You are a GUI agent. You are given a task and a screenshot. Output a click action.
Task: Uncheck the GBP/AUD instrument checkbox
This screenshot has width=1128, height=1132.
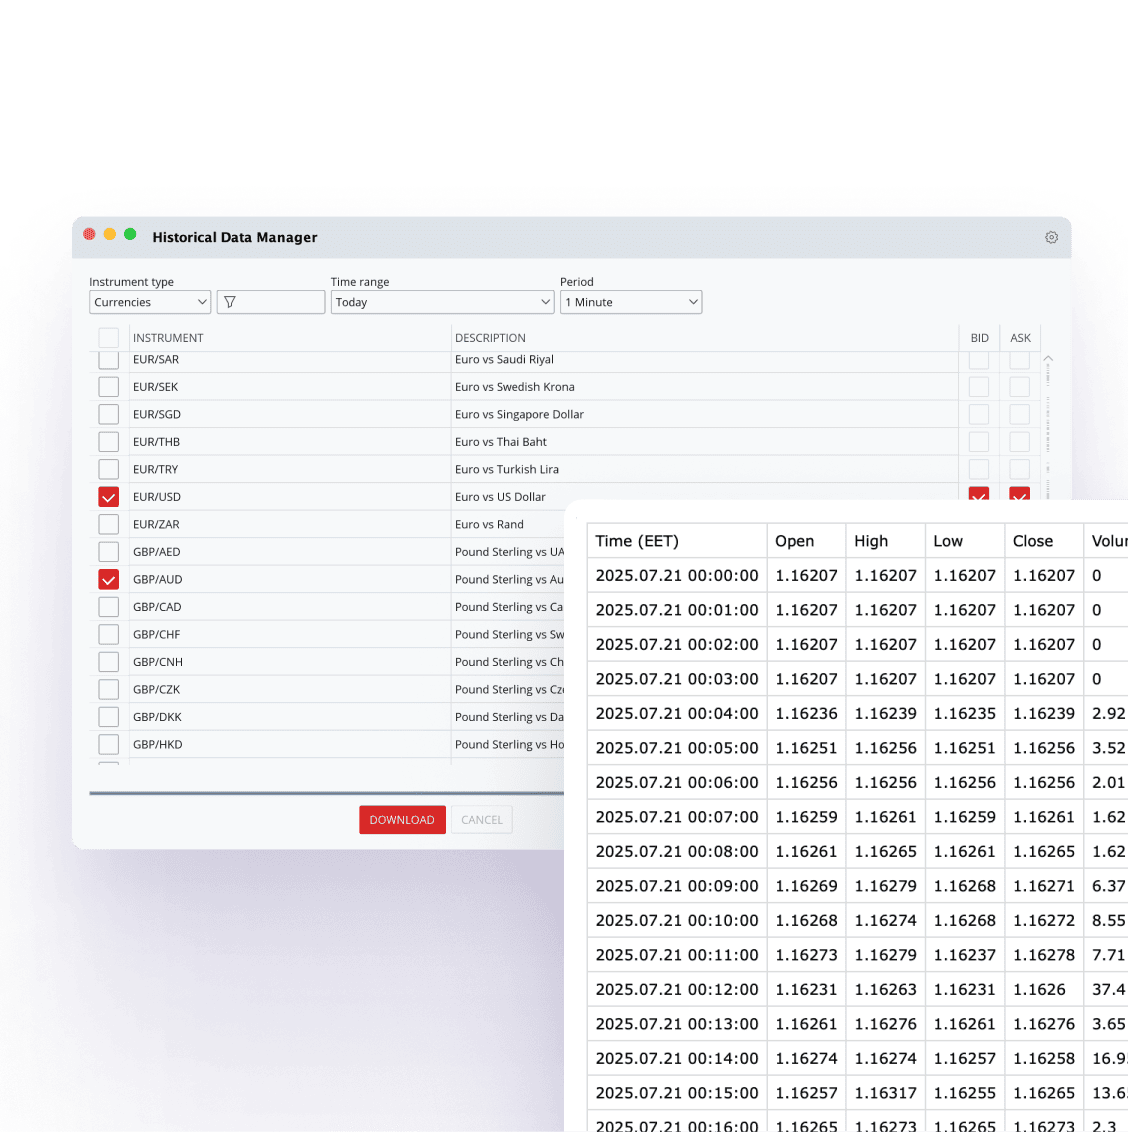click(109, 580)
